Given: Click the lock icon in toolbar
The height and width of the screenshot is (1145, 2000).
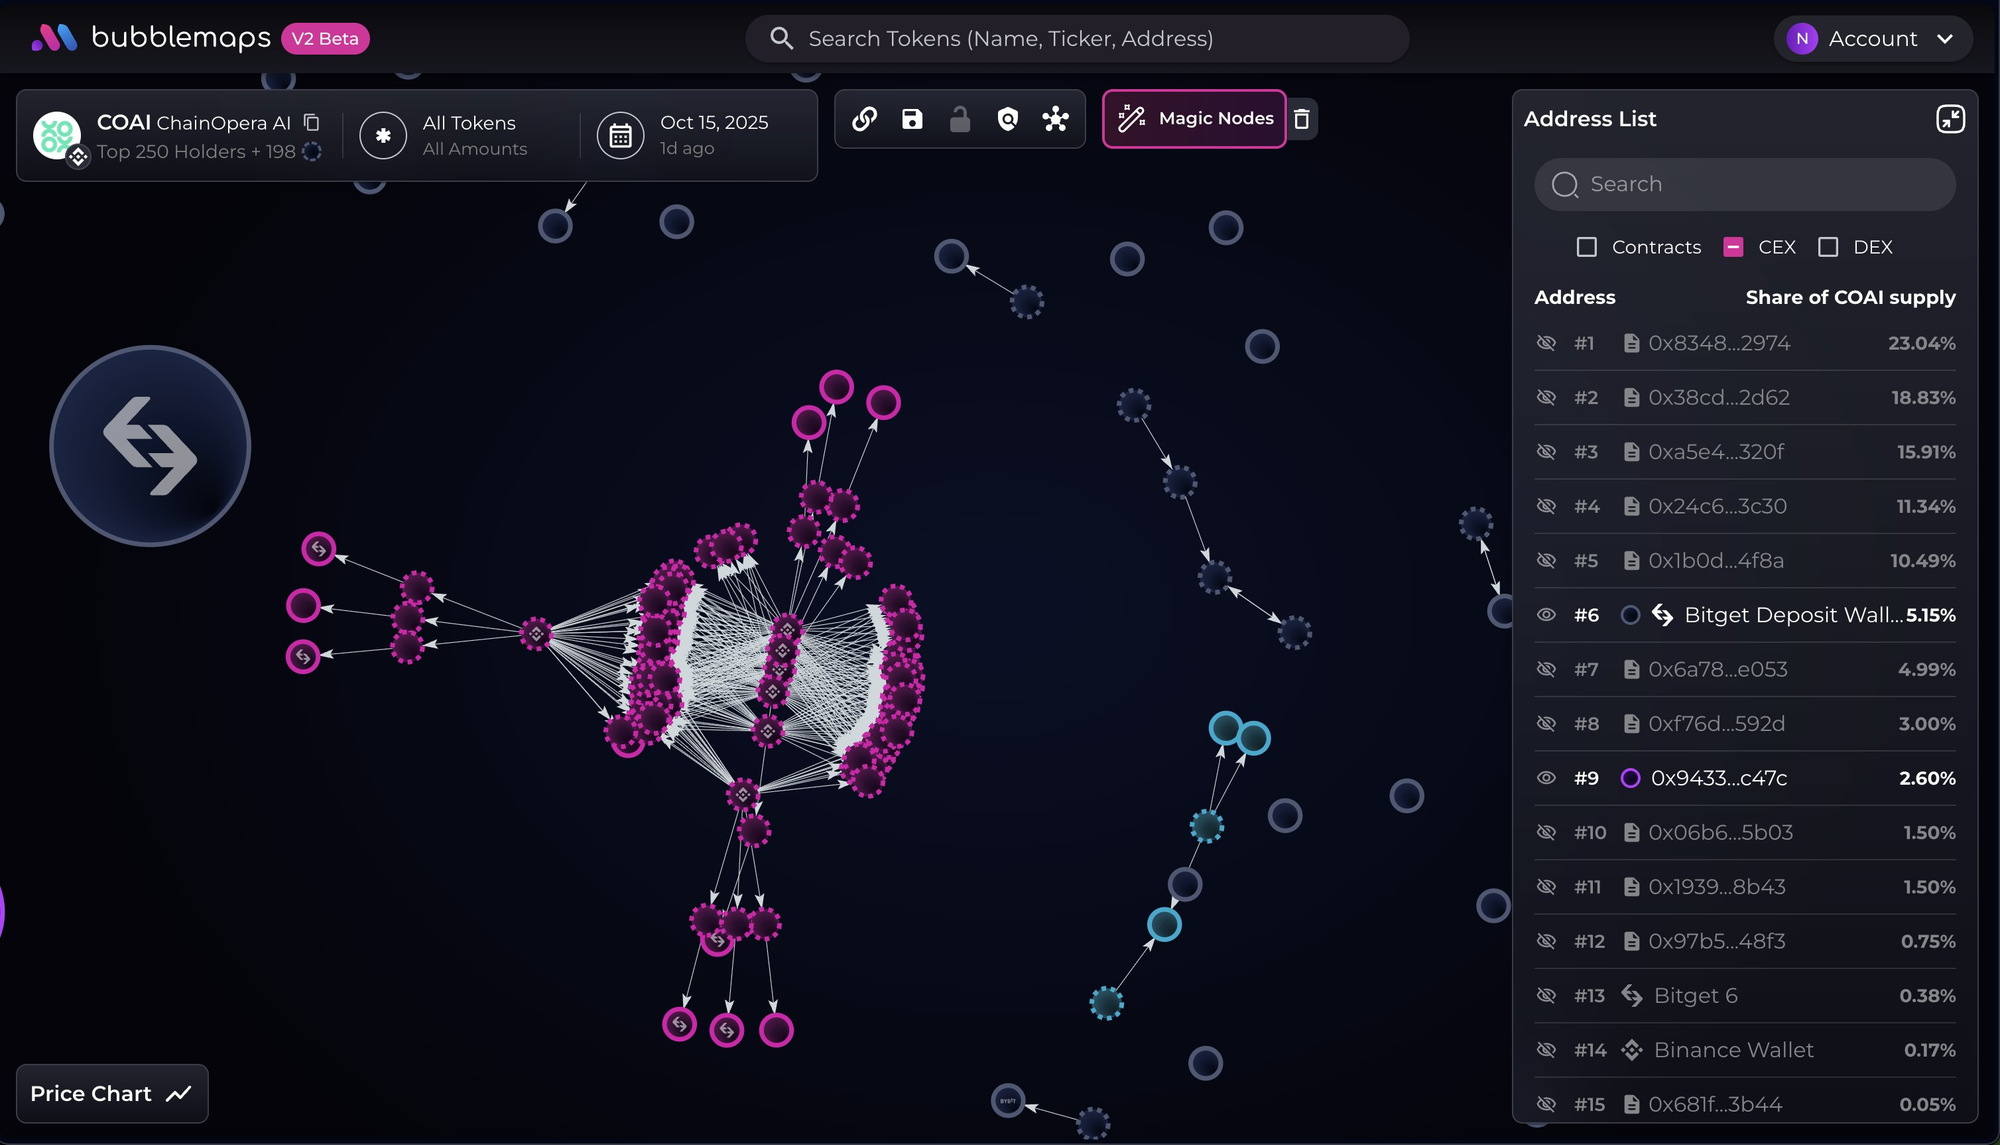Looking at the screenshot, I should click(x=960, y=120).
